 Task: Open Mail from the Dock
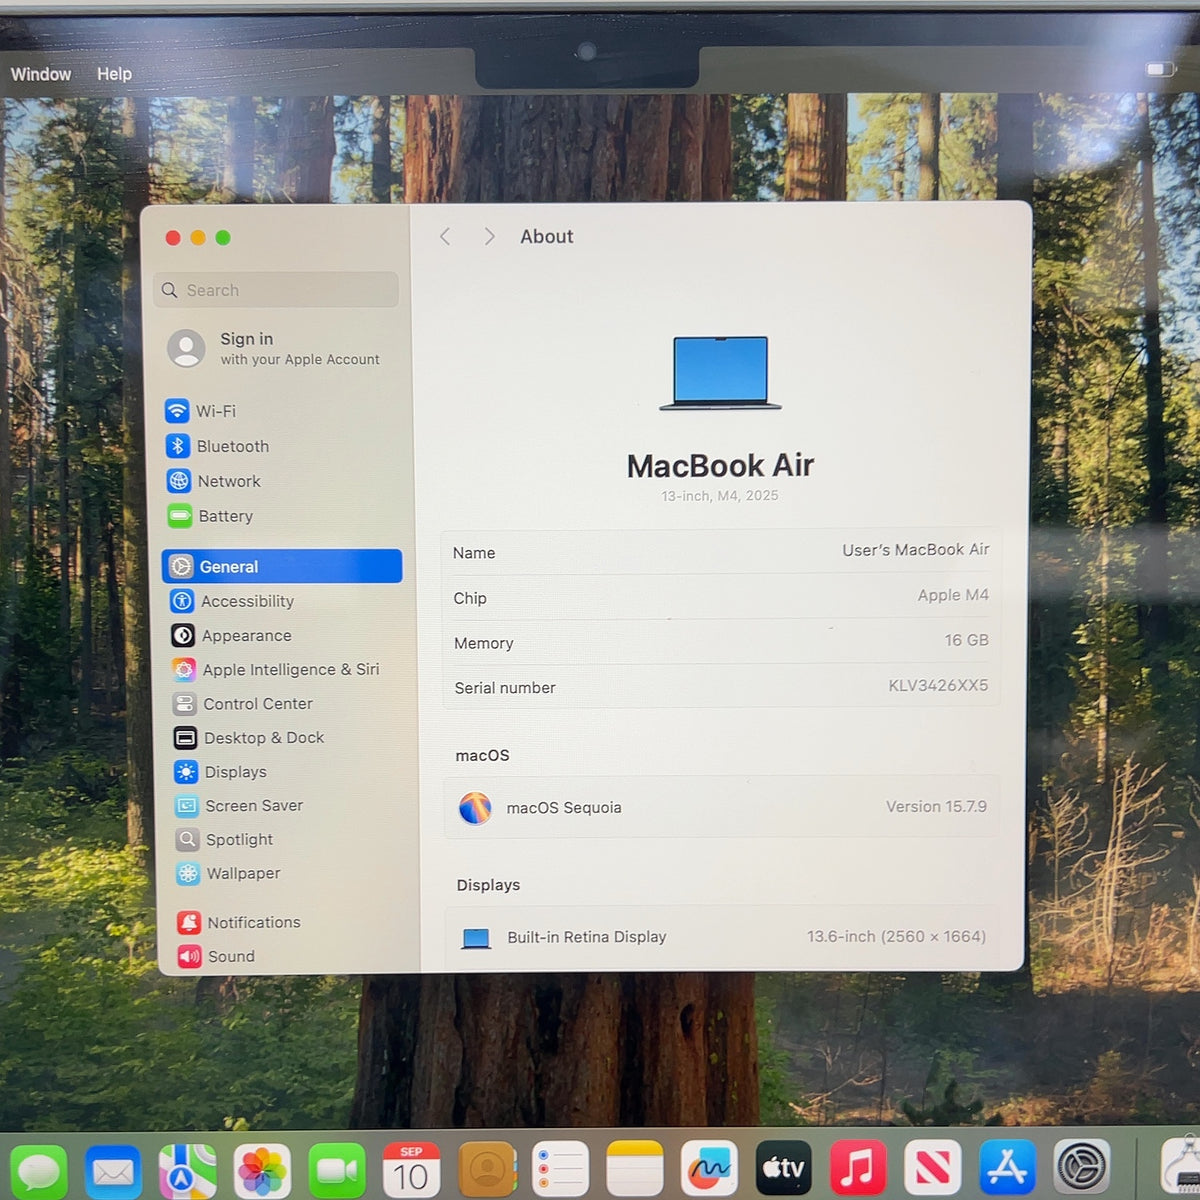[x=113, y=1171]
